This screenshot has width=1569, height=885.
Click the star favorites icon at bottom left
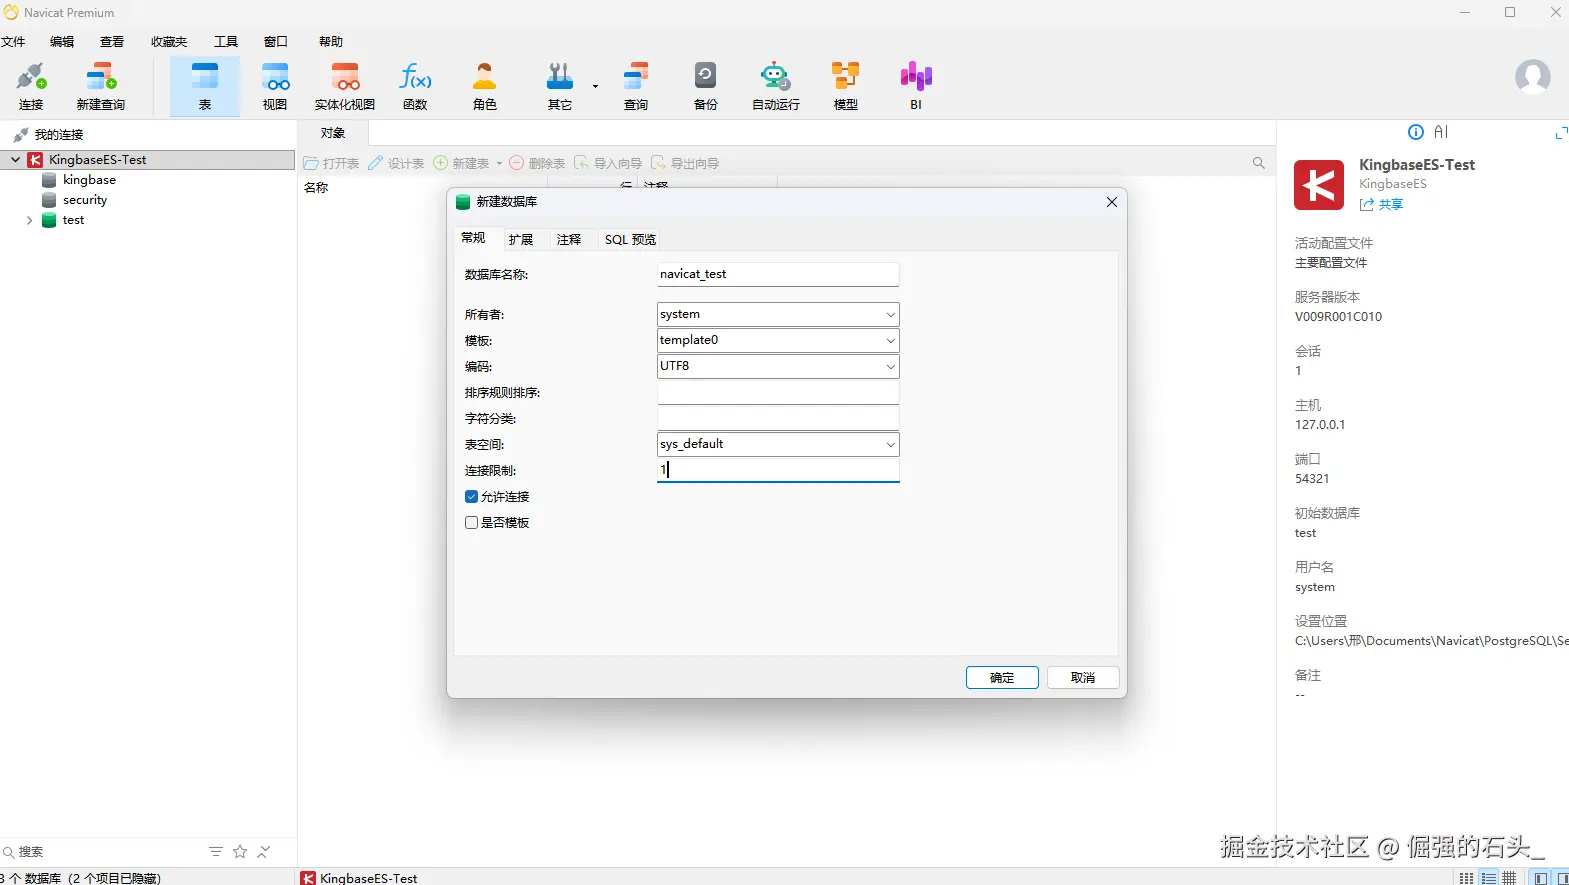click(240, 852)
